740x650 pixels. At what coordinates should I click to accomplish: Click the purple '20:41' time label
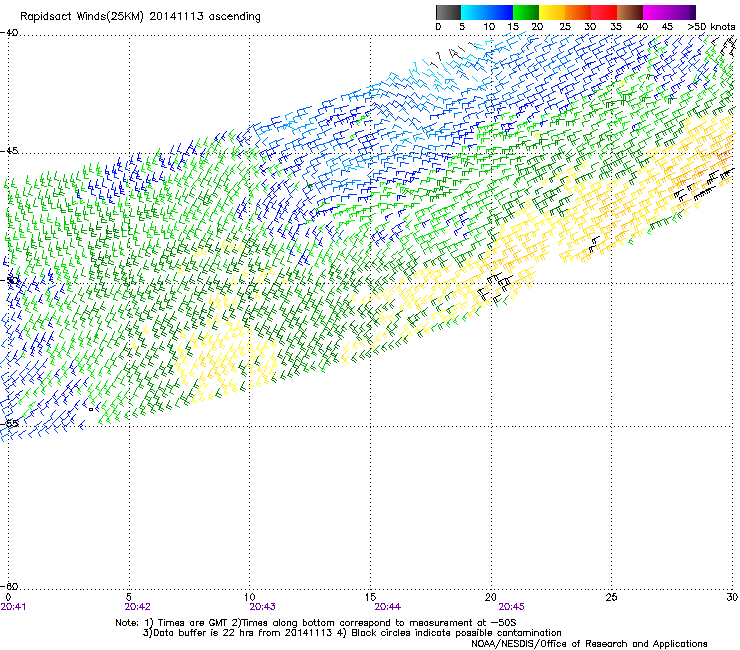click(x=13, y=607)
